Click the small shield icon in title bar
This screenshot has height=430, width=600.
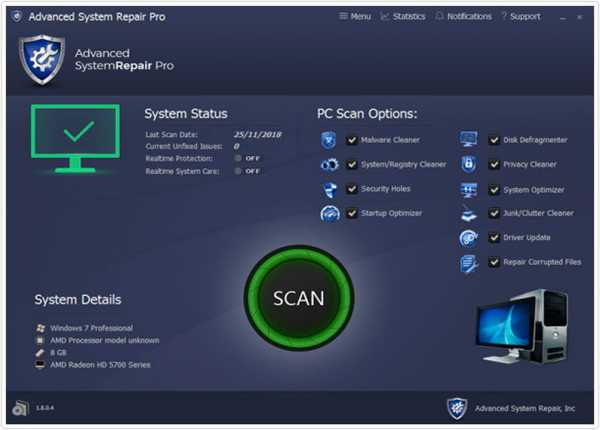[x=16, y=16]
